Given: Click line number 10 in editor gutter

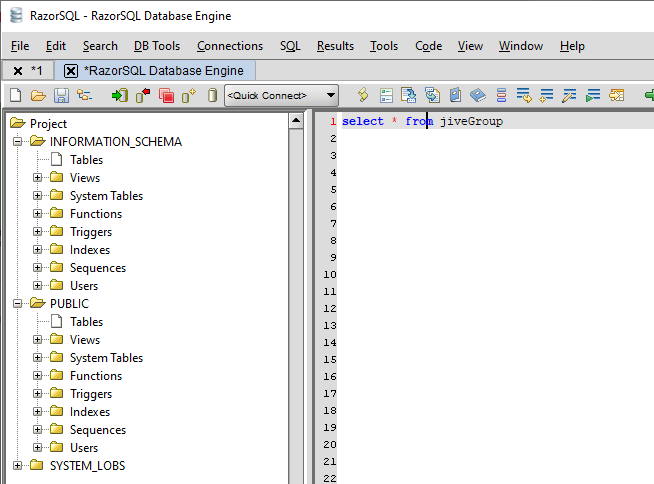Looking at the screenshot, I should click(x=330, y=275).
